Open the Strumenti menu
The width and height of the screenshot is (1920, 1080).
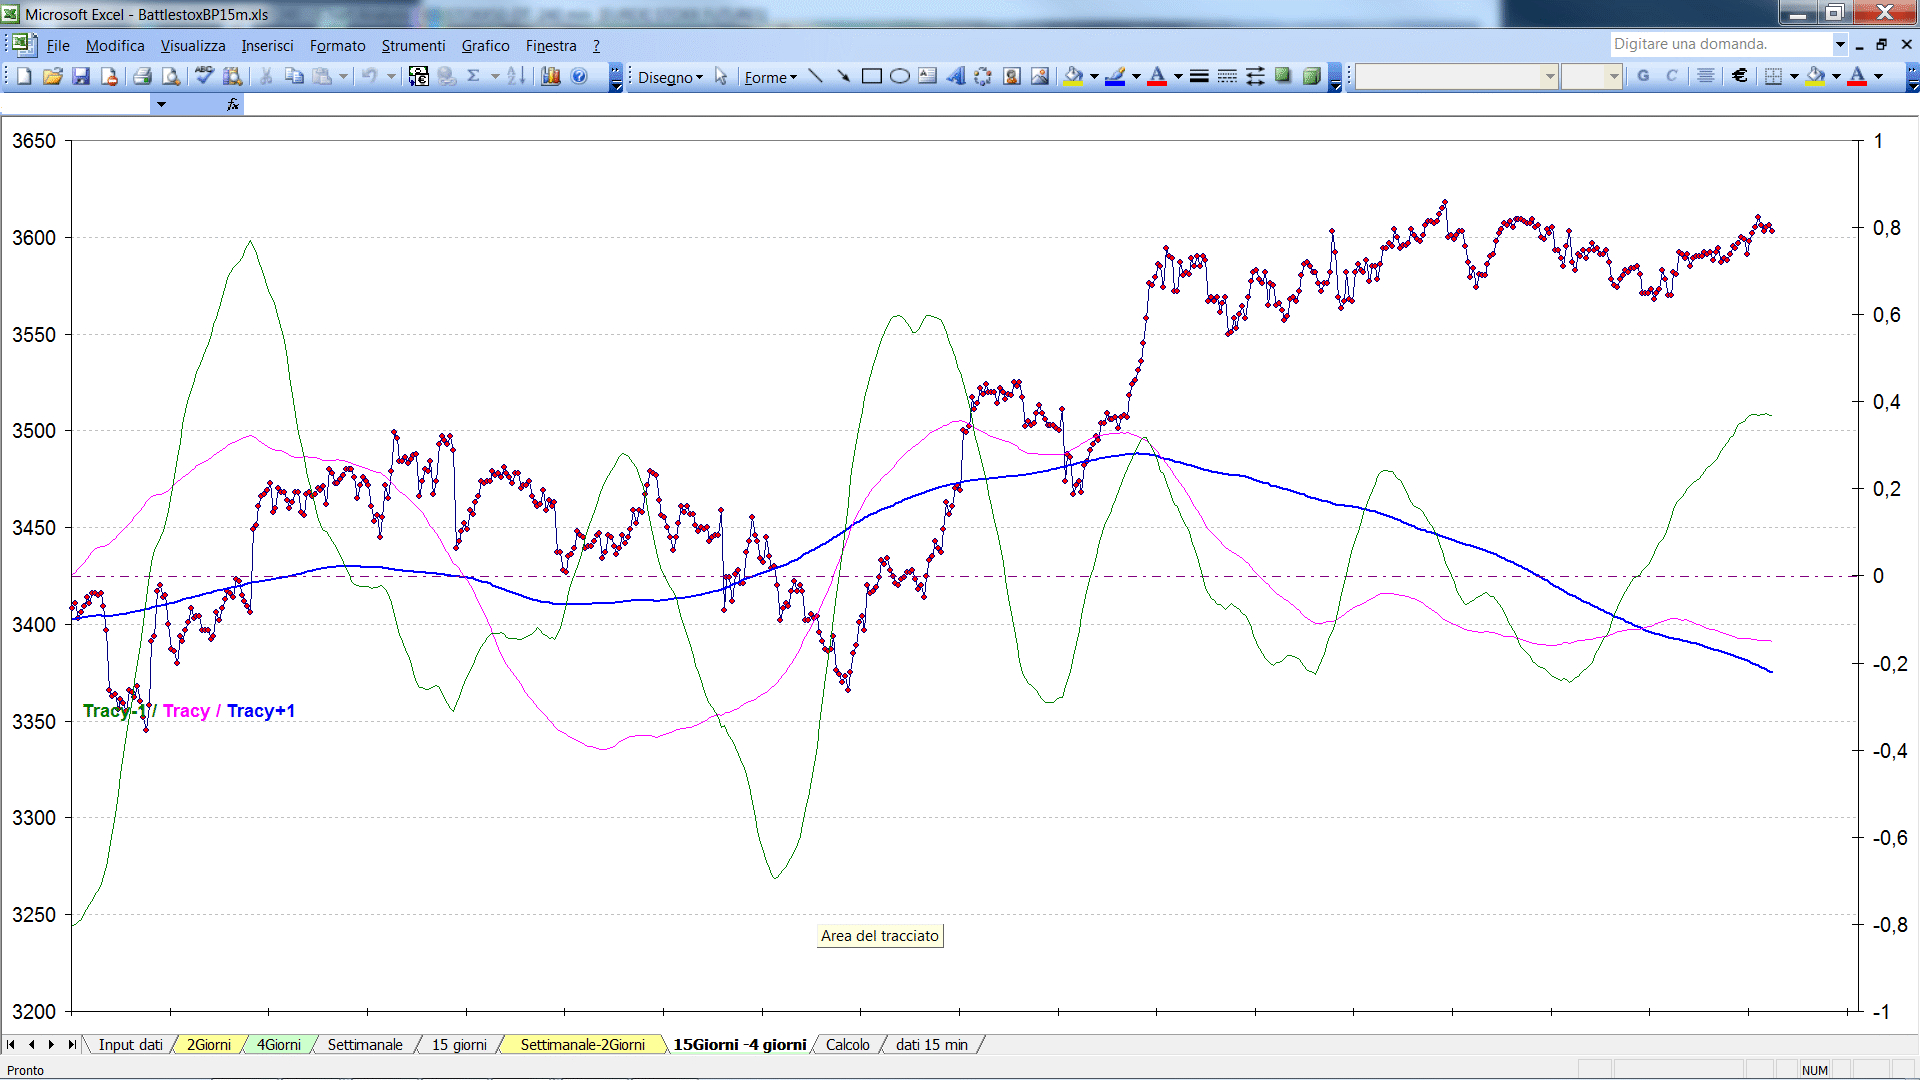[x=413, y=45]
